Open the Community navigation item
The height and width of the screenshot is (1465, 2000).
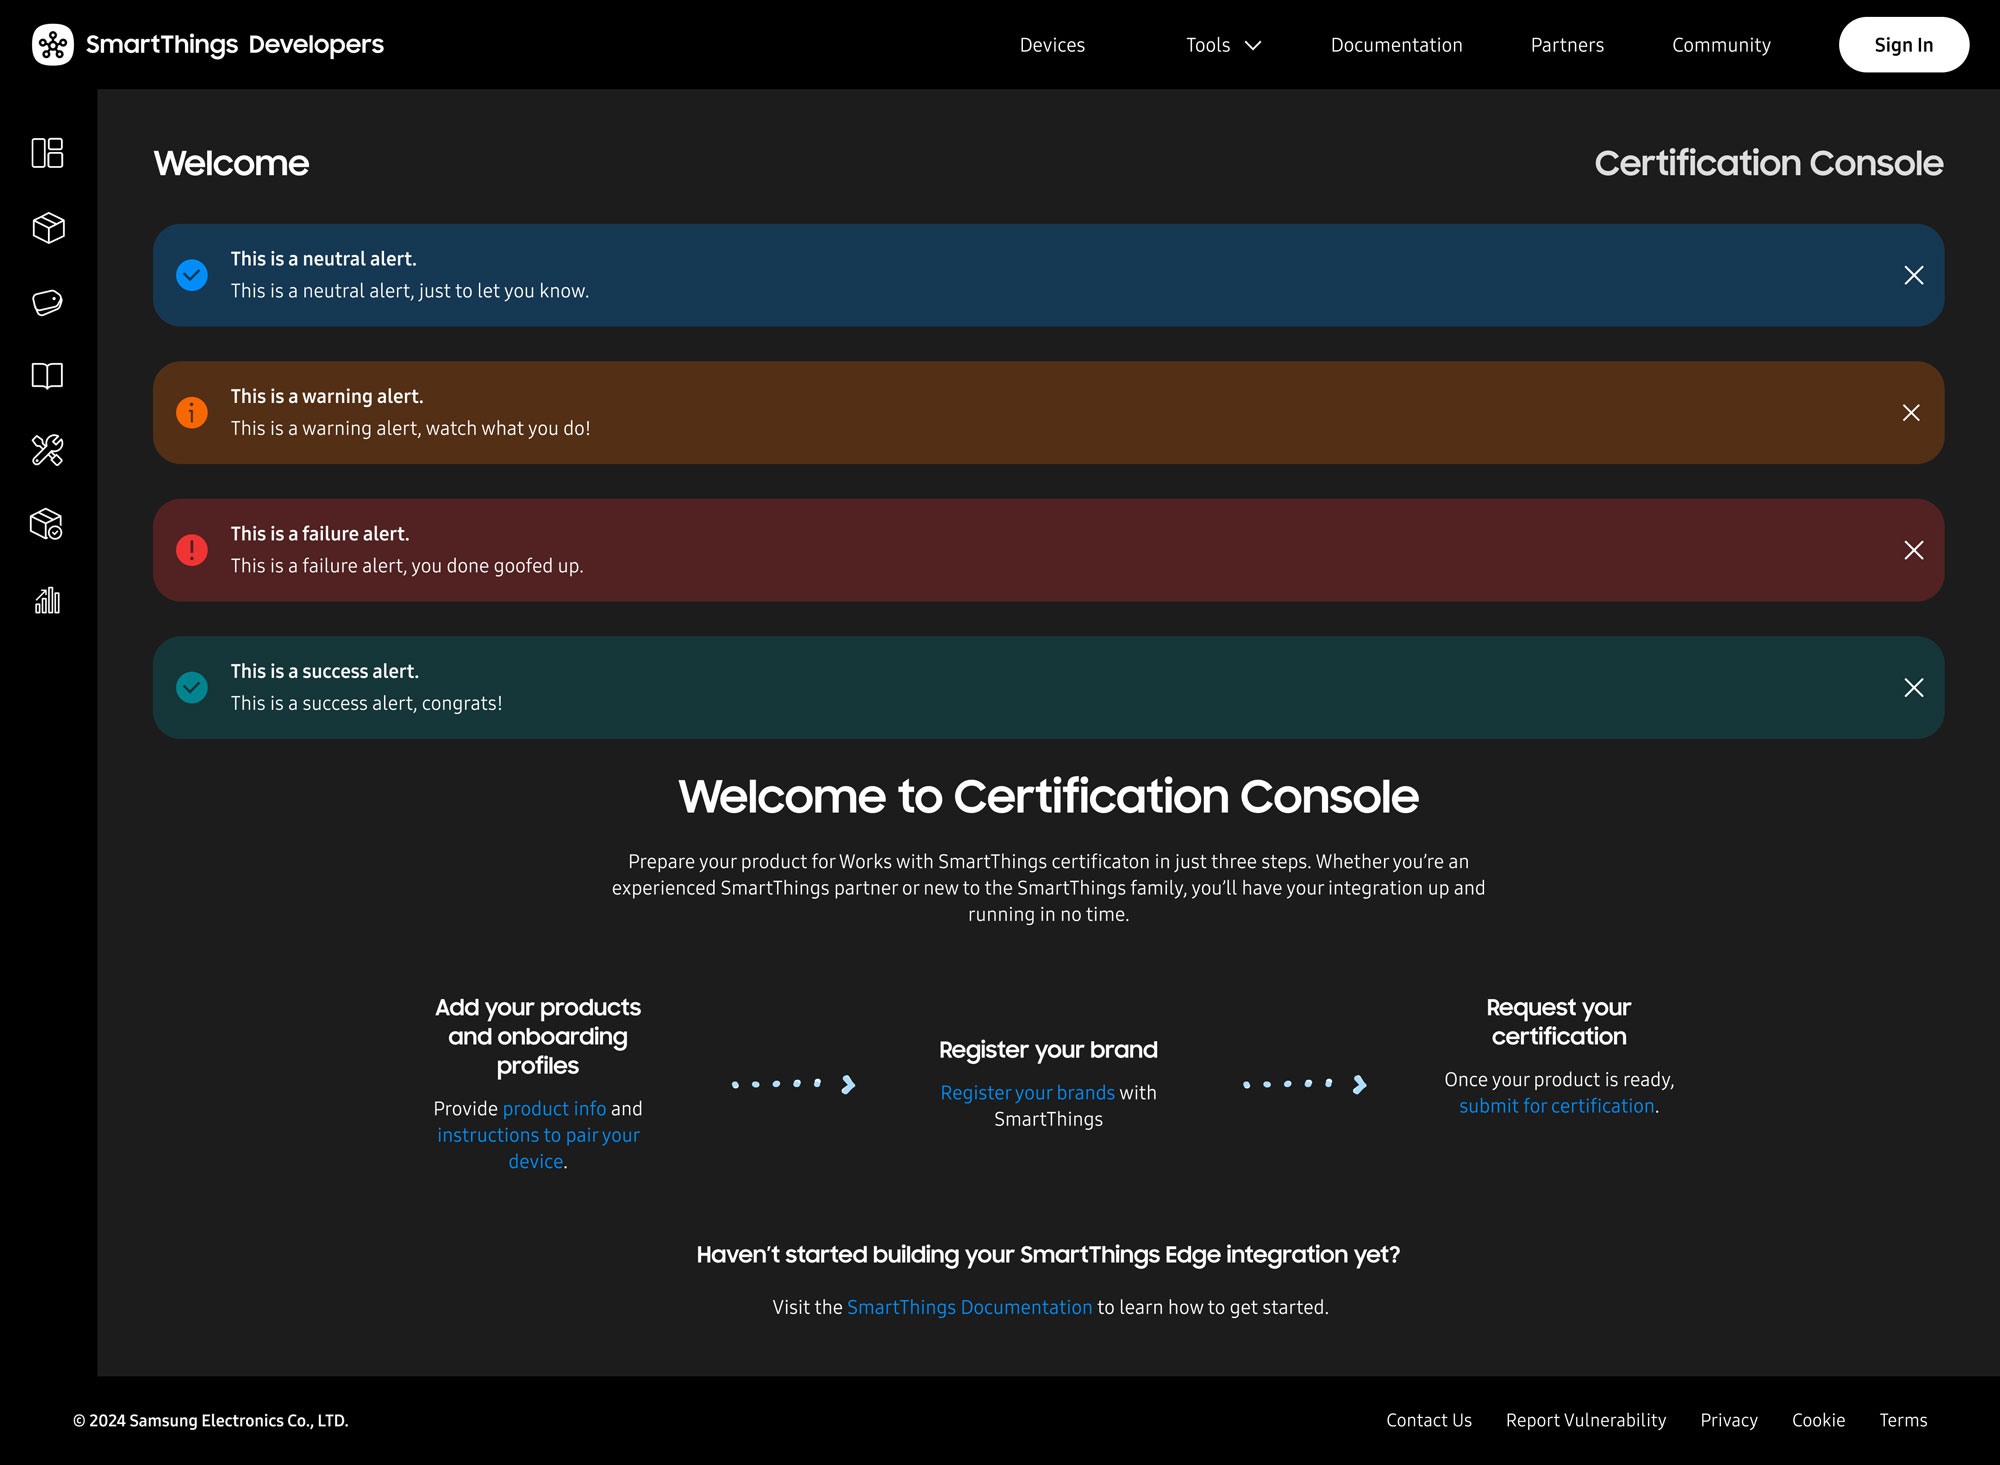[x=1721, y=45]
